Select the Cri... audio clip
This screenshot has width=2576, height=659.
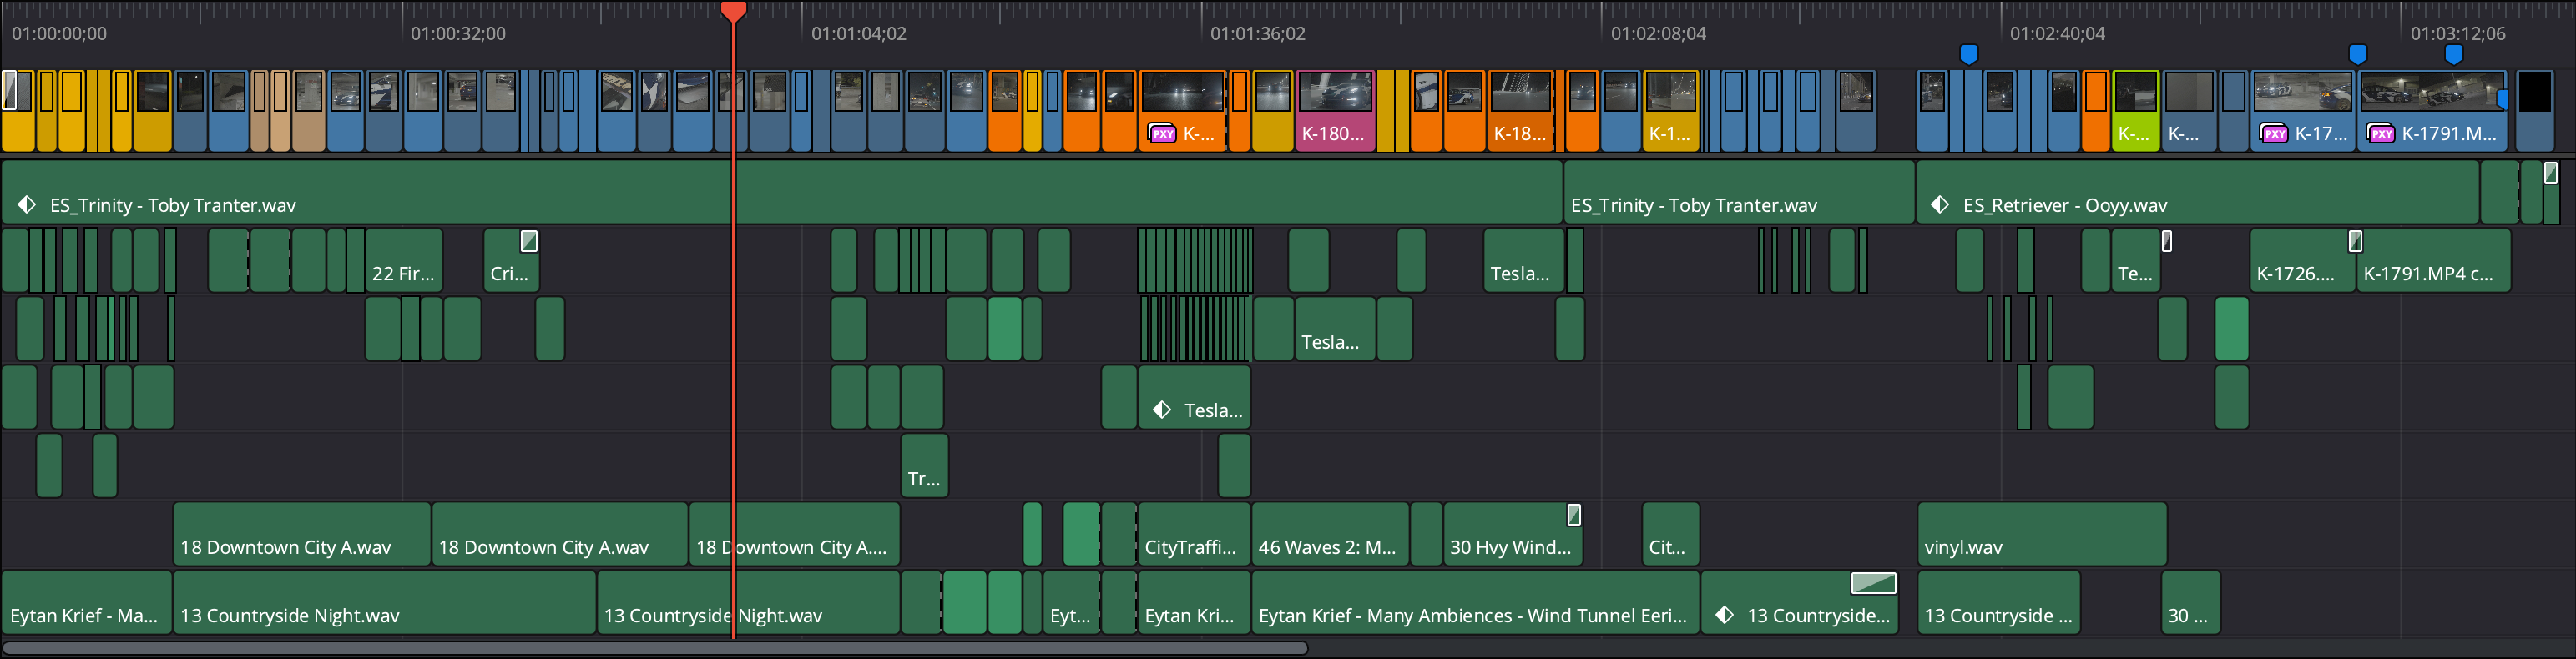coord(511,260)
